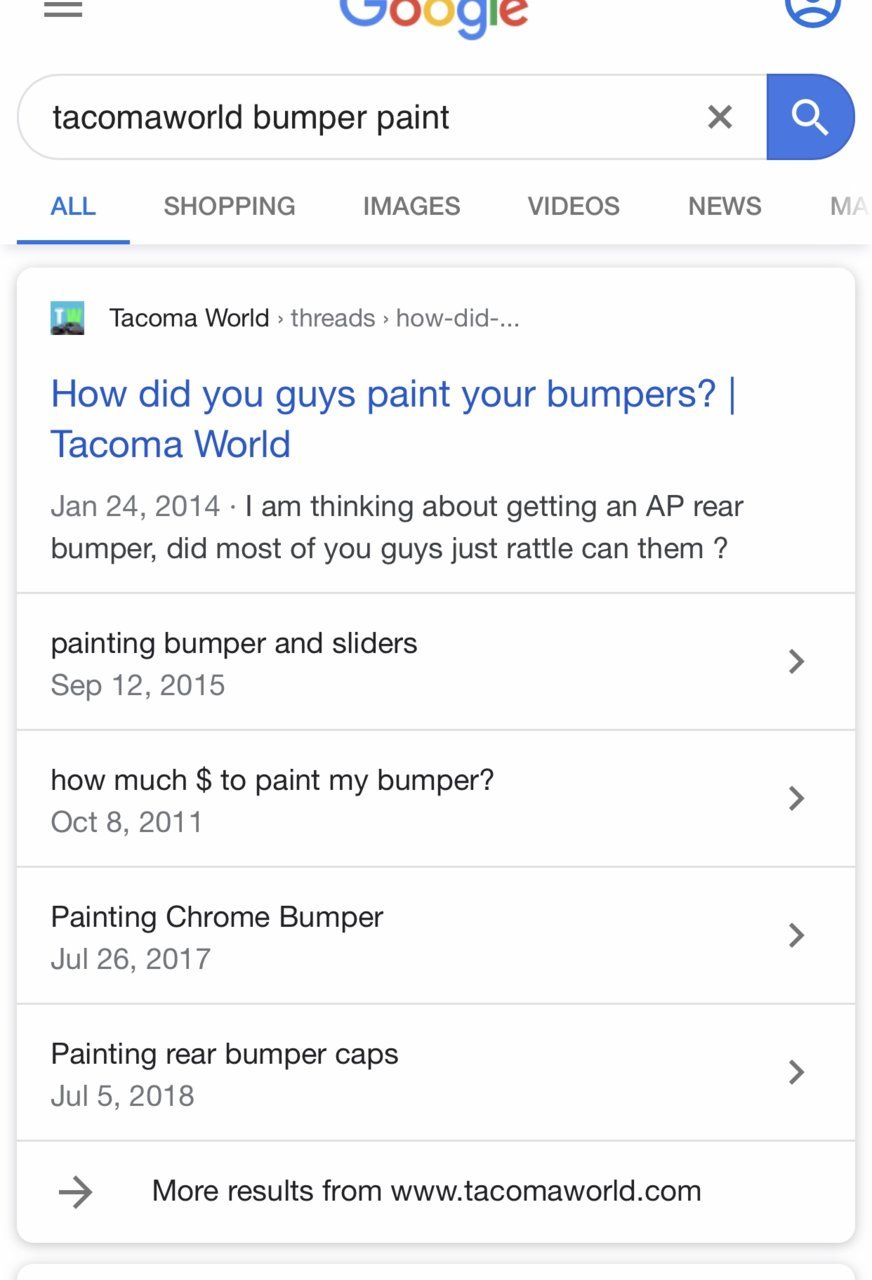Tap the 'Jul 5, 2018' date
872x1280 pixels.
(x=123, y=1097)
